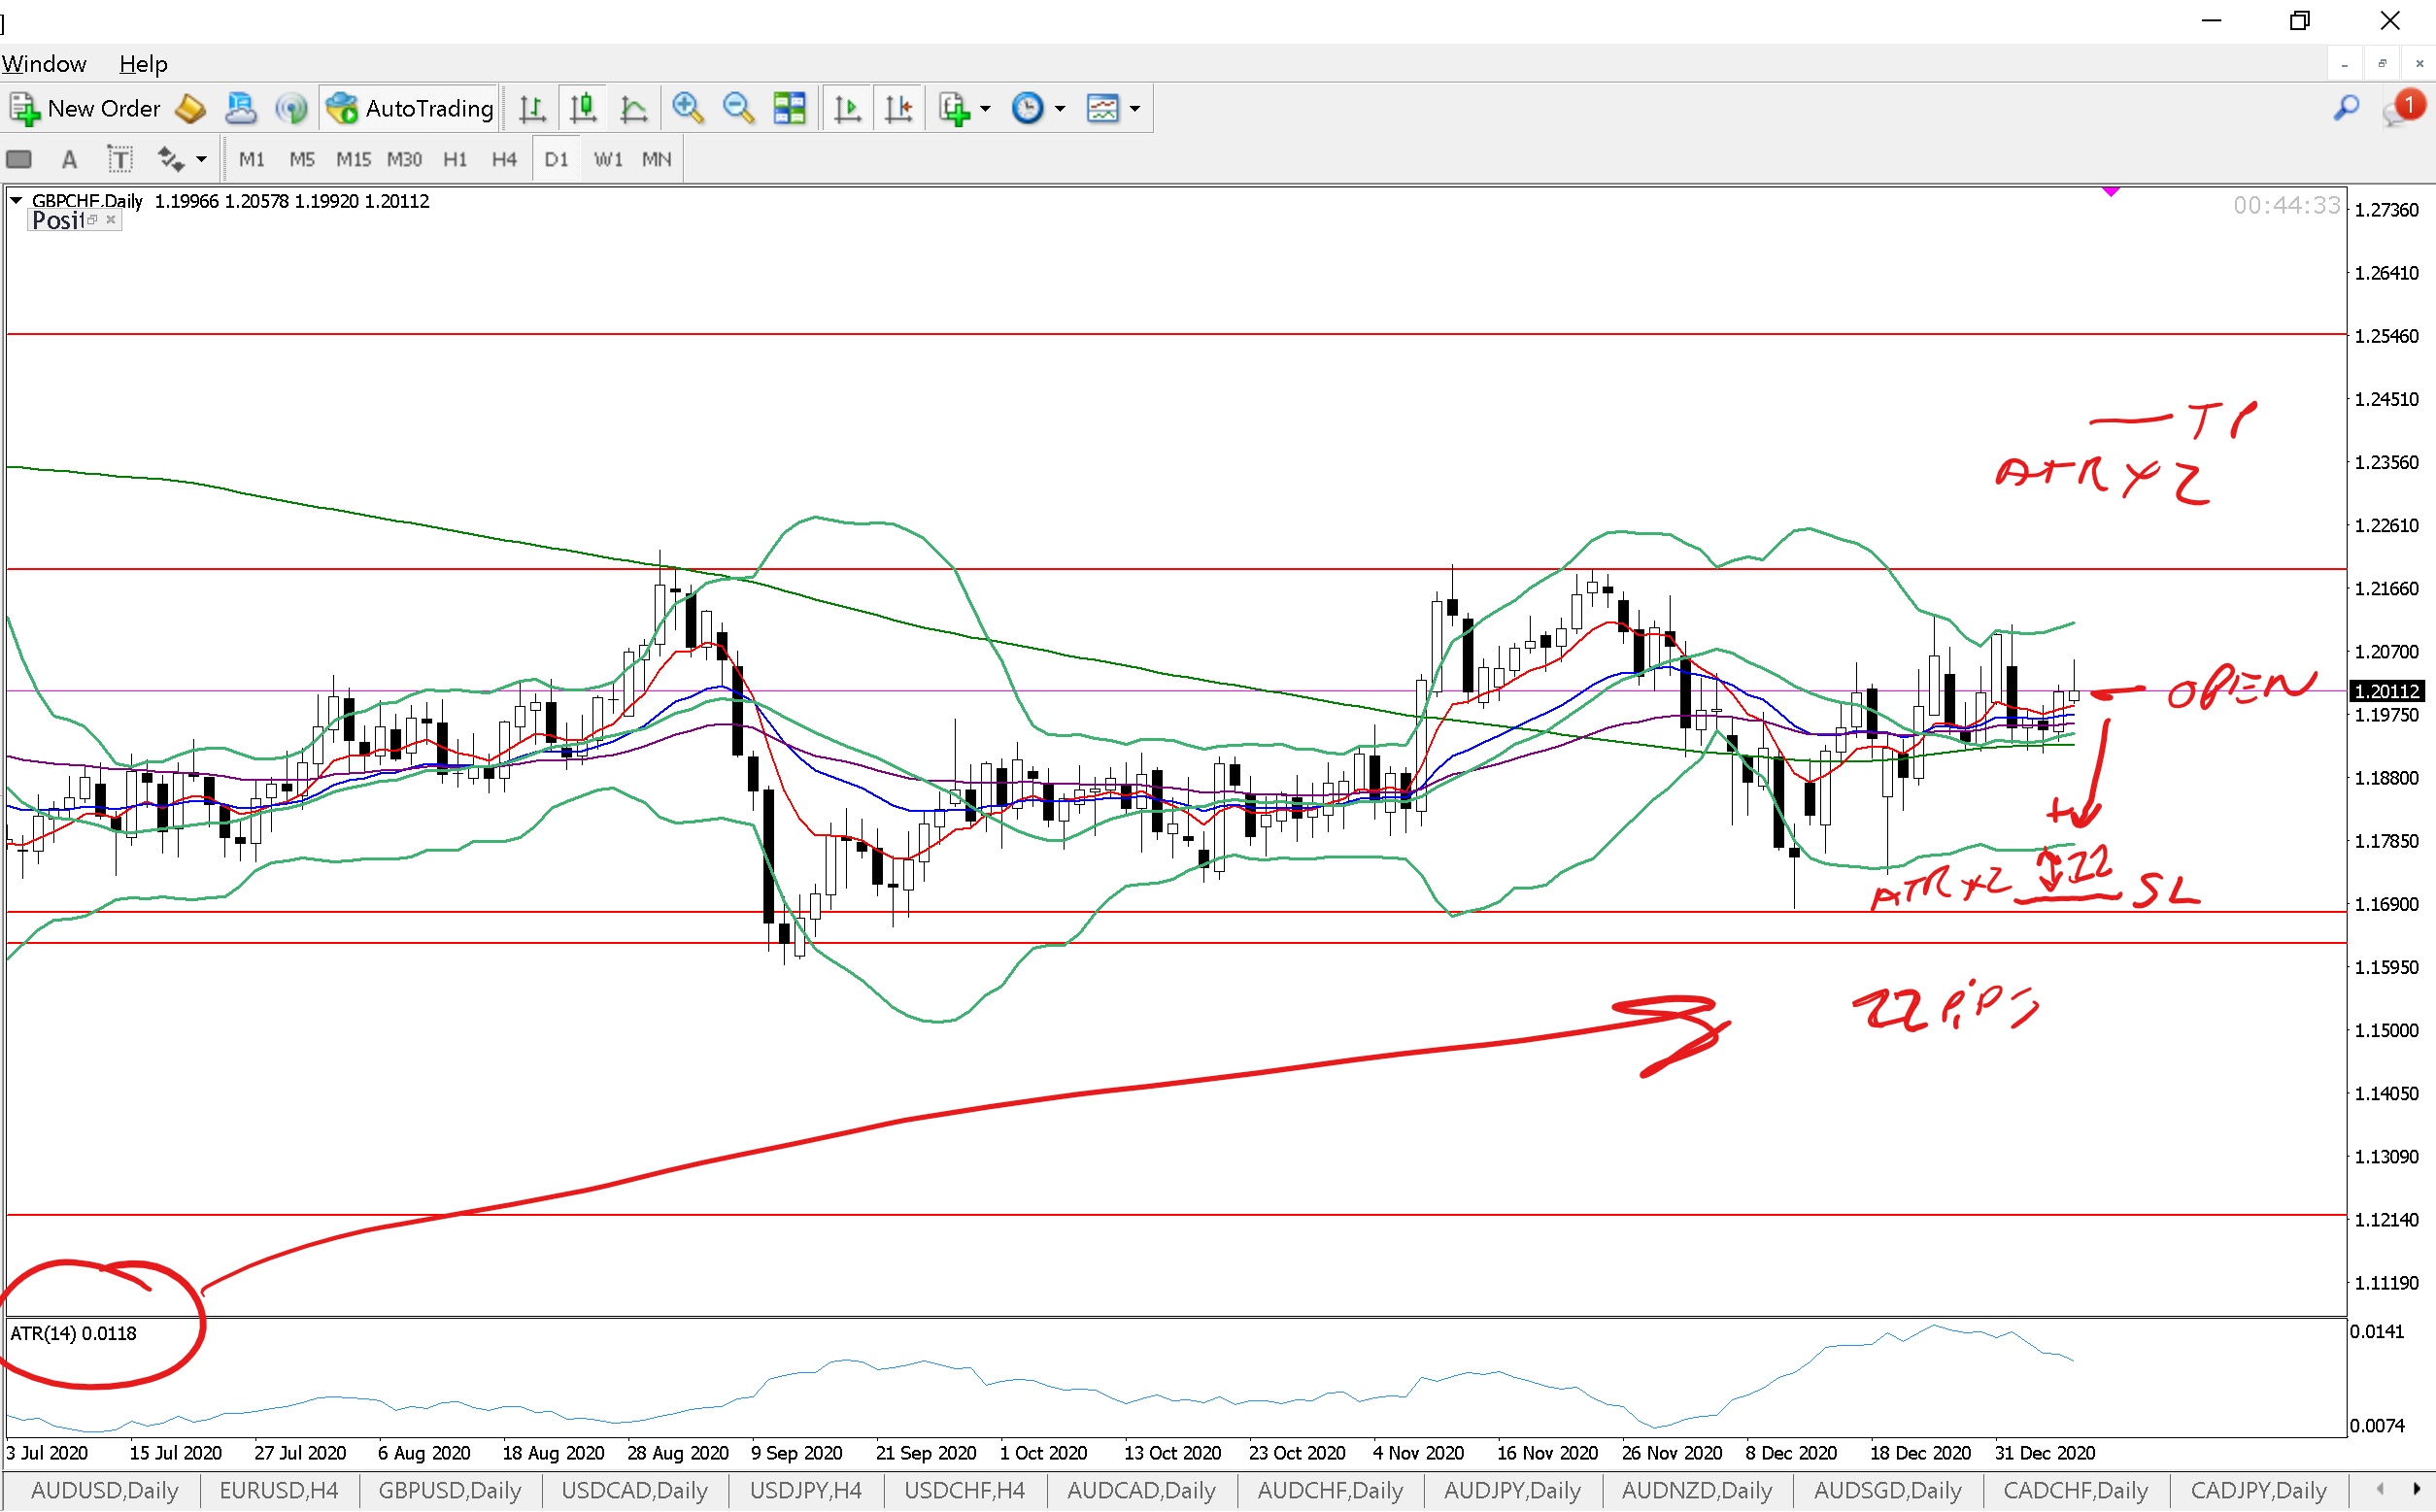Zoom out on the chart
Viewport: 2436px width, 1512px height.
739,108
